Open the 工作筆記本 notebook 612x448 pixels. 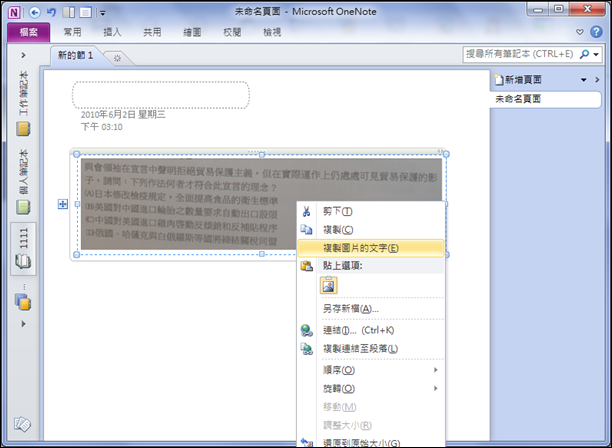pos(23,103)
